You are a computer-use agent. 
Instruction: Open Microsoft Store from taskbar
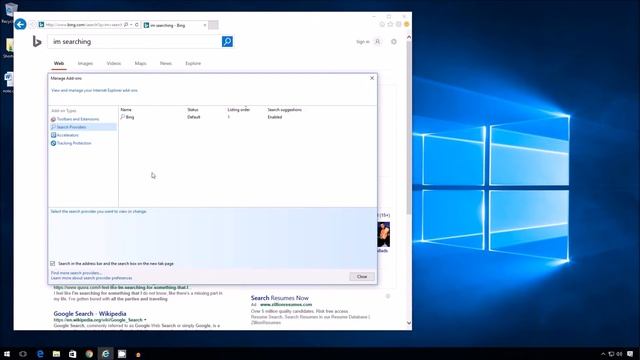73,354
